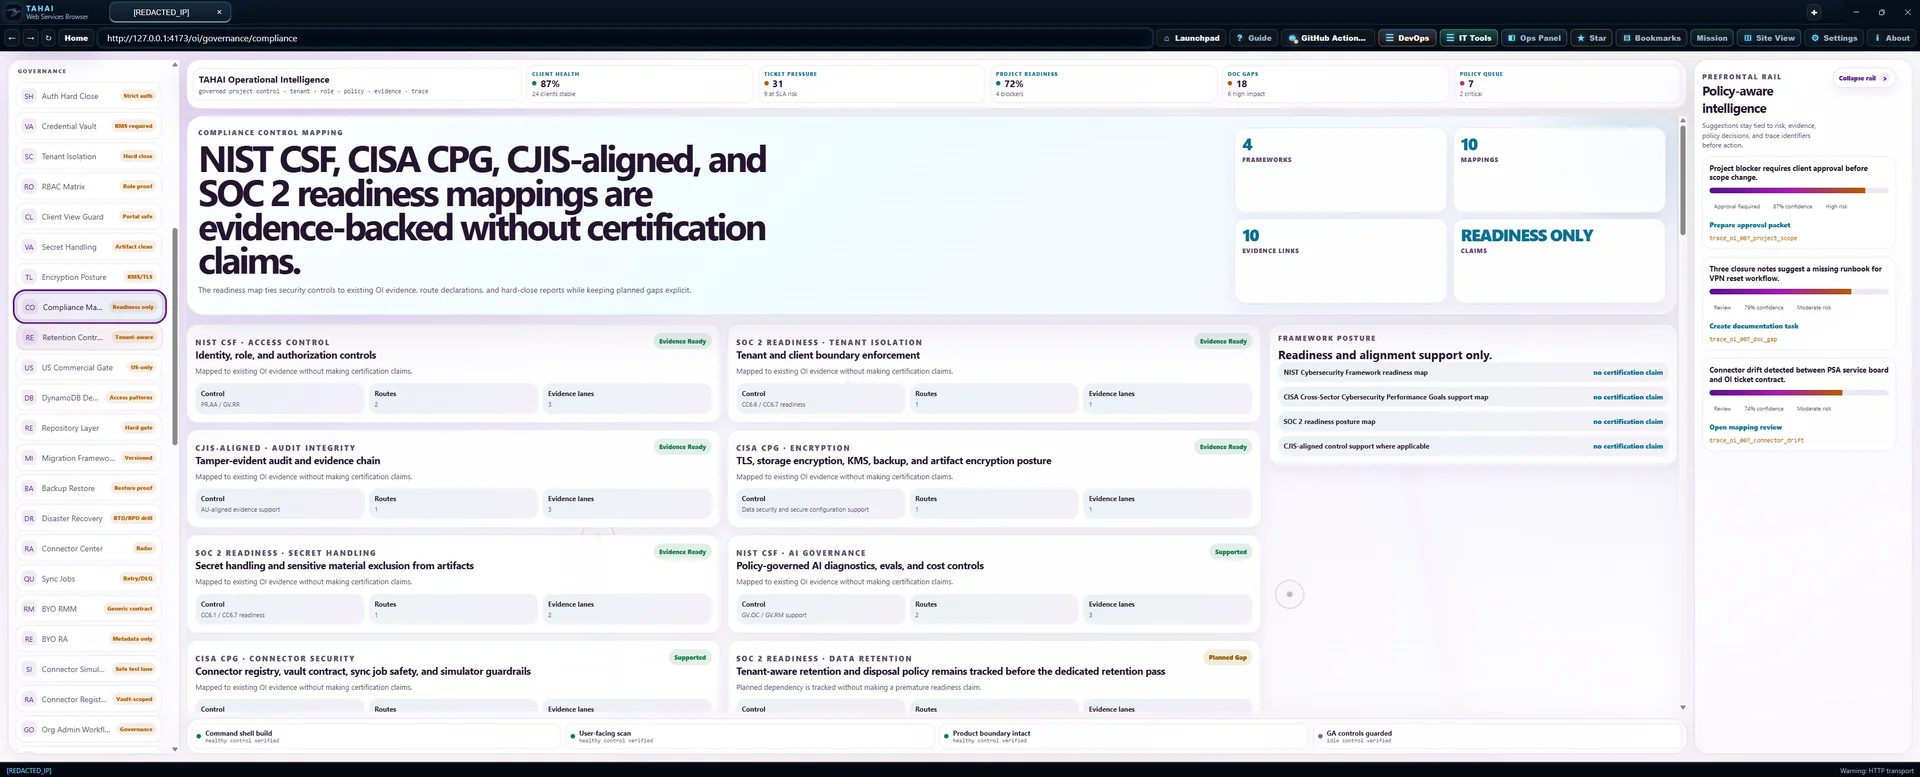Open Connector Registry sidebar item
The image size is (1920, 777).
[89, 699]
